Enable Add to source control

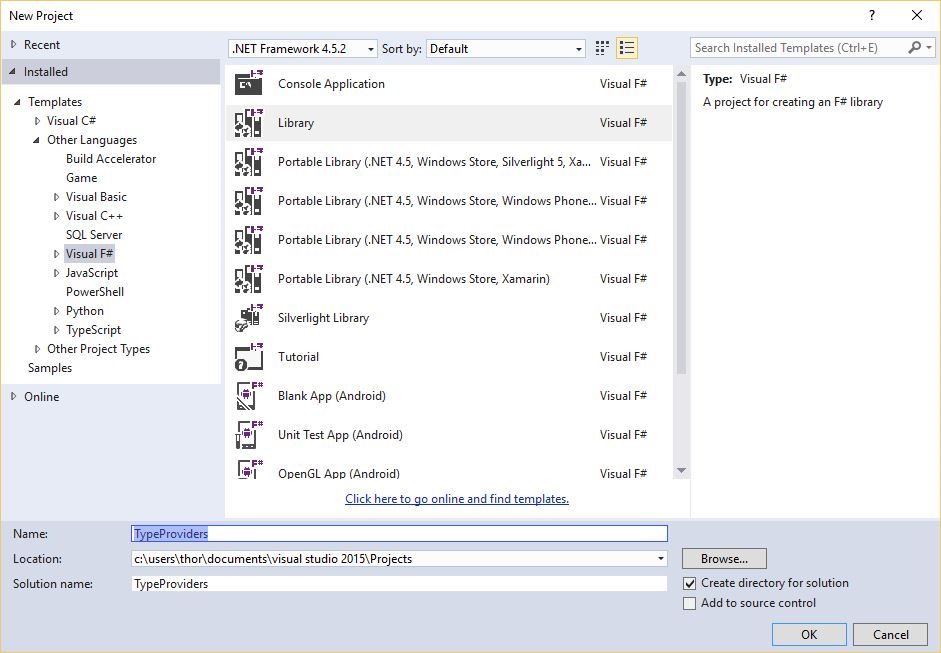(x=689, y=603)
